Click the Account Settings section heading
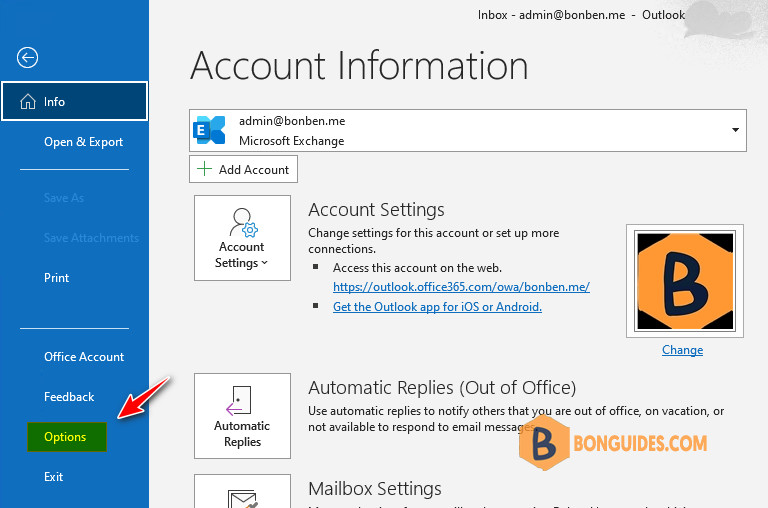Viewport: 768px width, 508px height. click(x=376, y=210)
